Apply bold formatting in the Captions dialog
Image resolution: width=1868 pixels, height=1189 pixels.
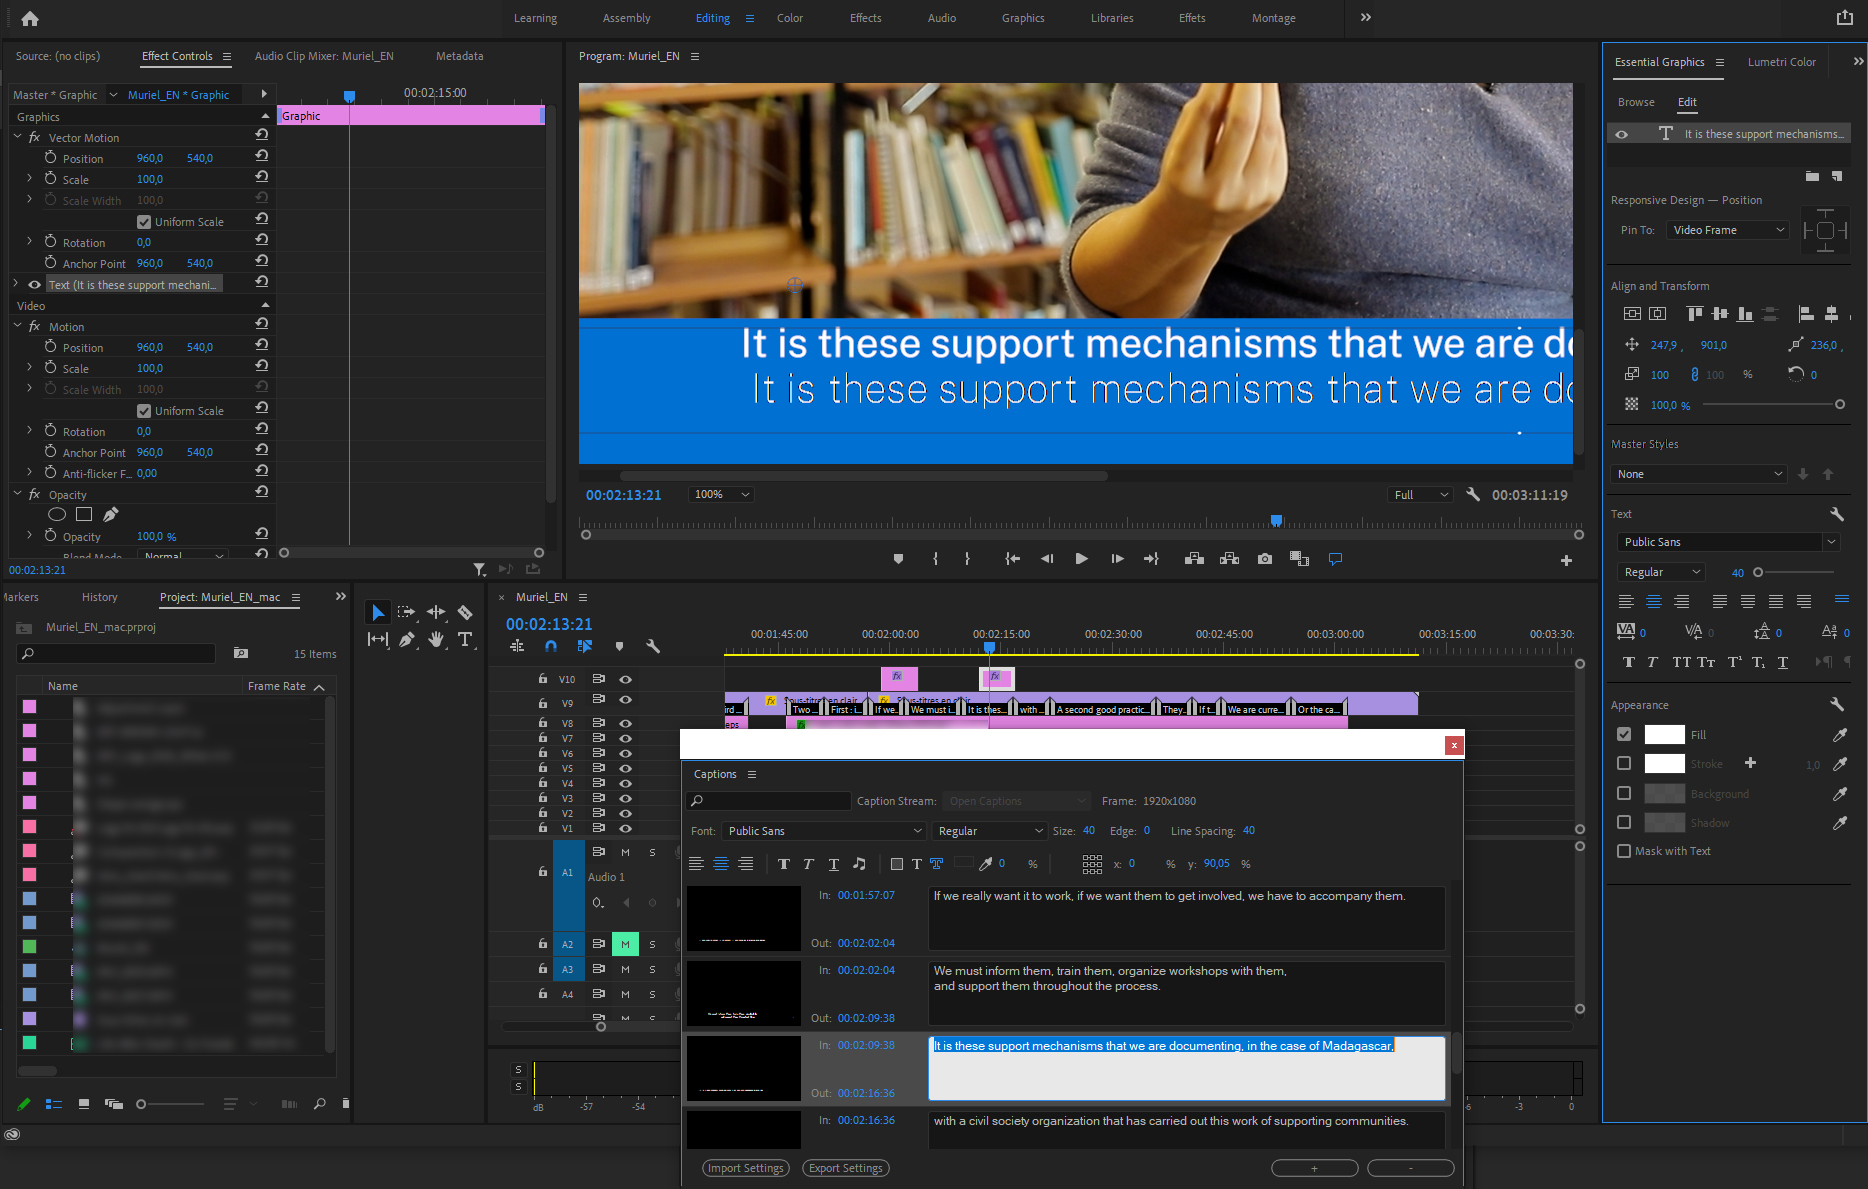(783, 864)
